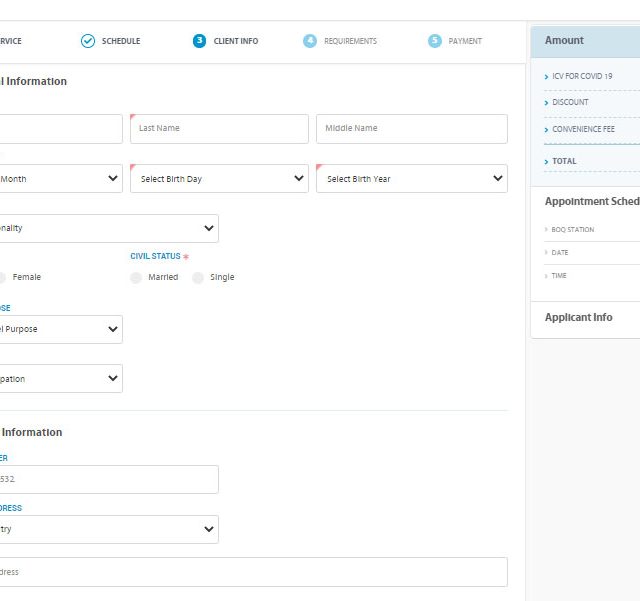The width and height of the screenshot is (640, 601).
Task: Choose Single civil status option
Action: pos(198,277)
